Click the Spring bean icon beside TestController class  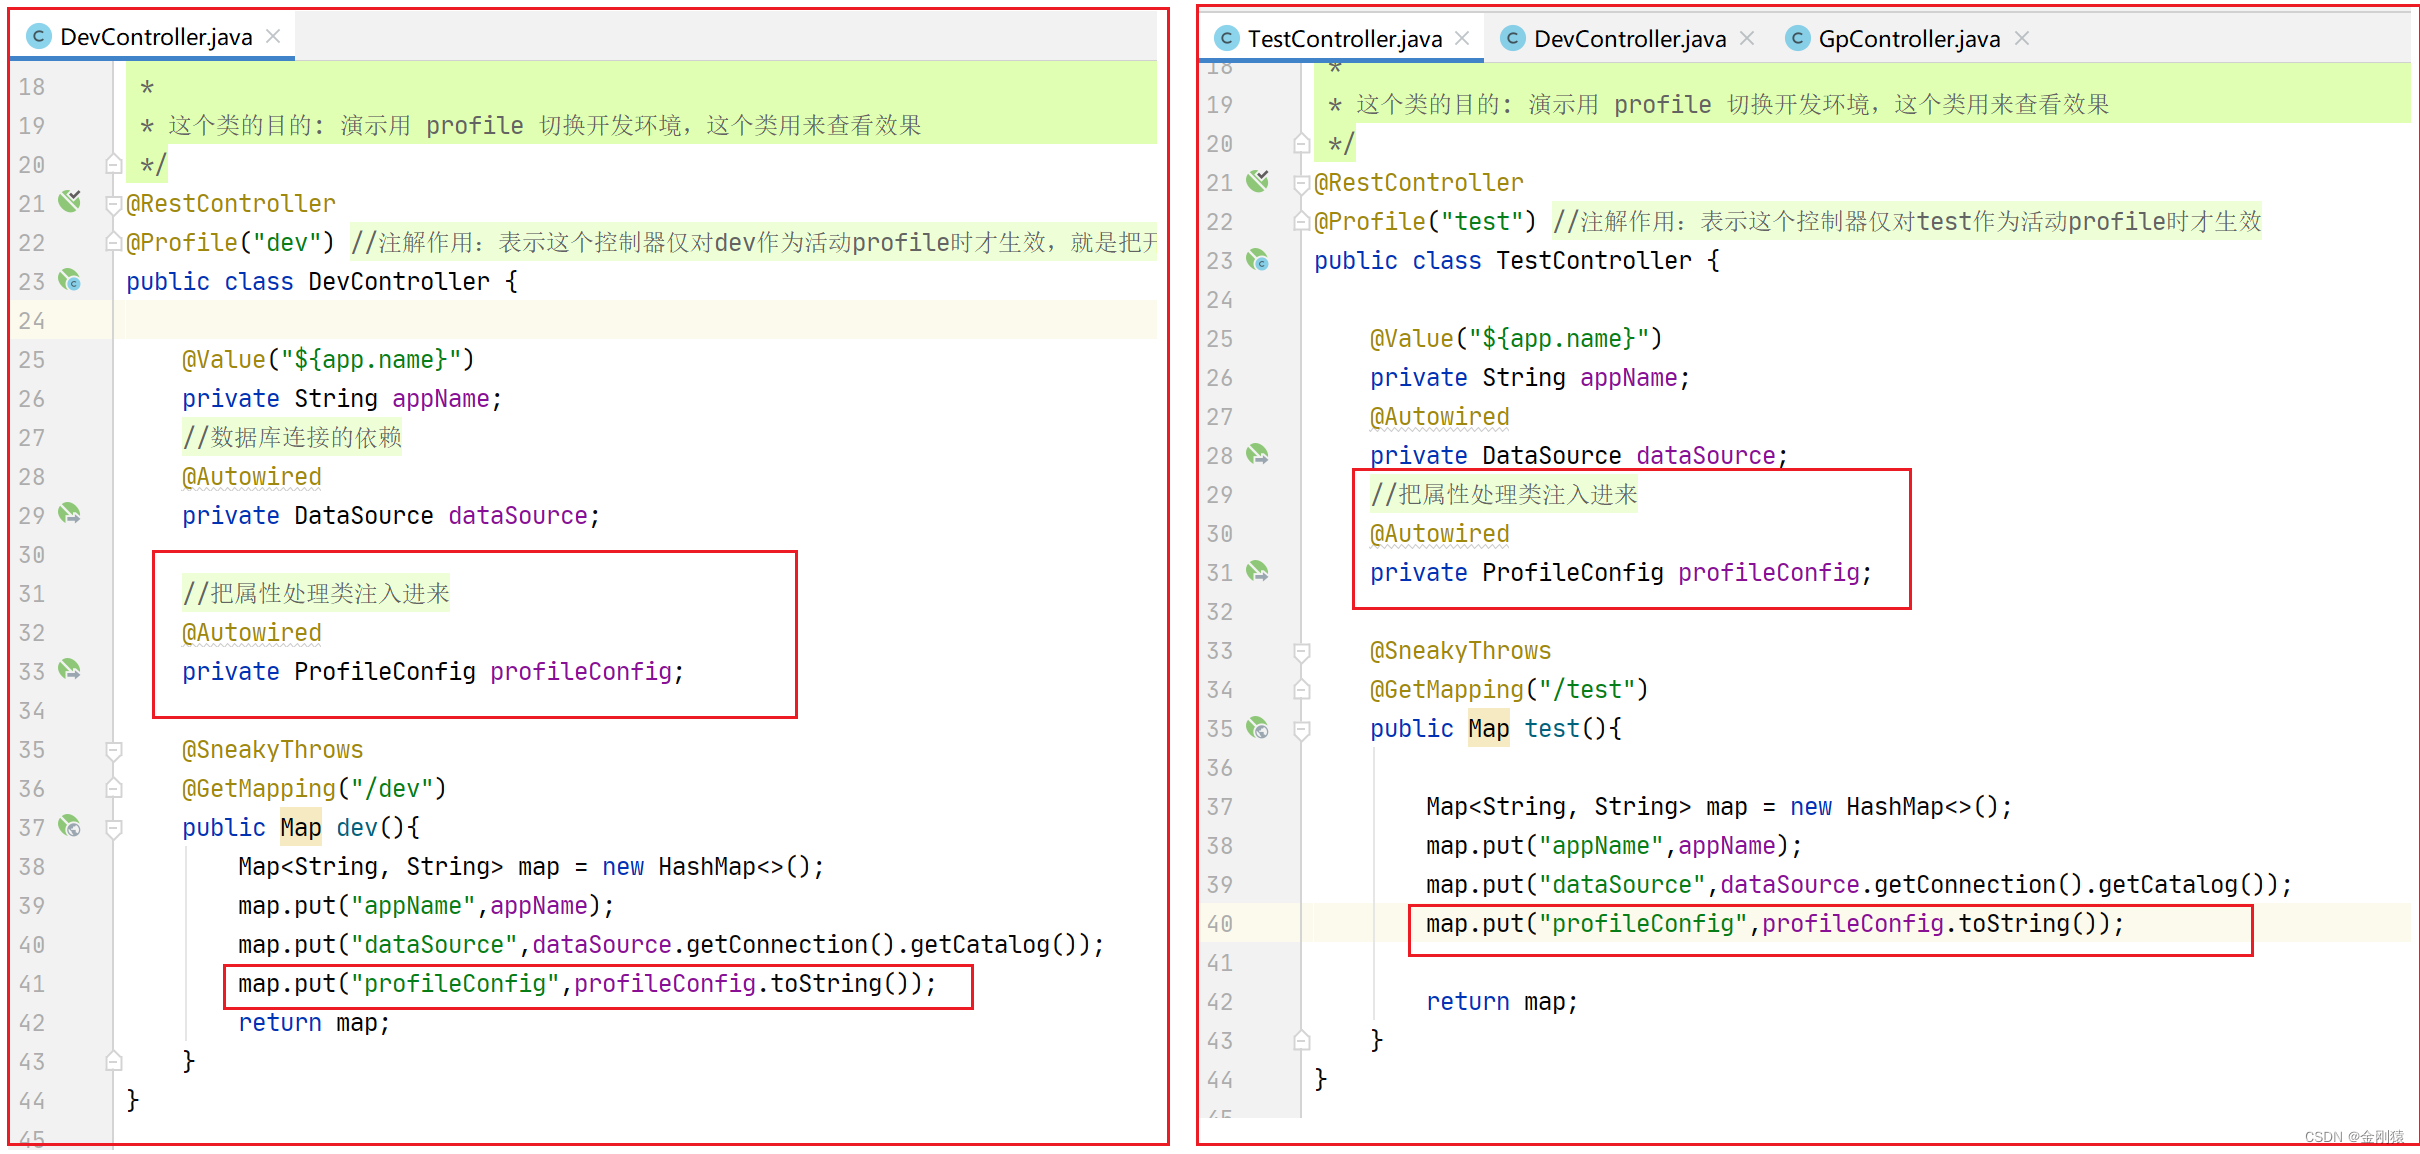click(x=1259, y=260)
